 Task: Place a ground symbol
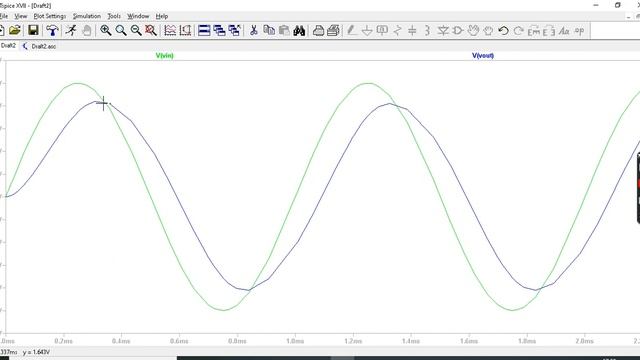click(x=367, y=30)
